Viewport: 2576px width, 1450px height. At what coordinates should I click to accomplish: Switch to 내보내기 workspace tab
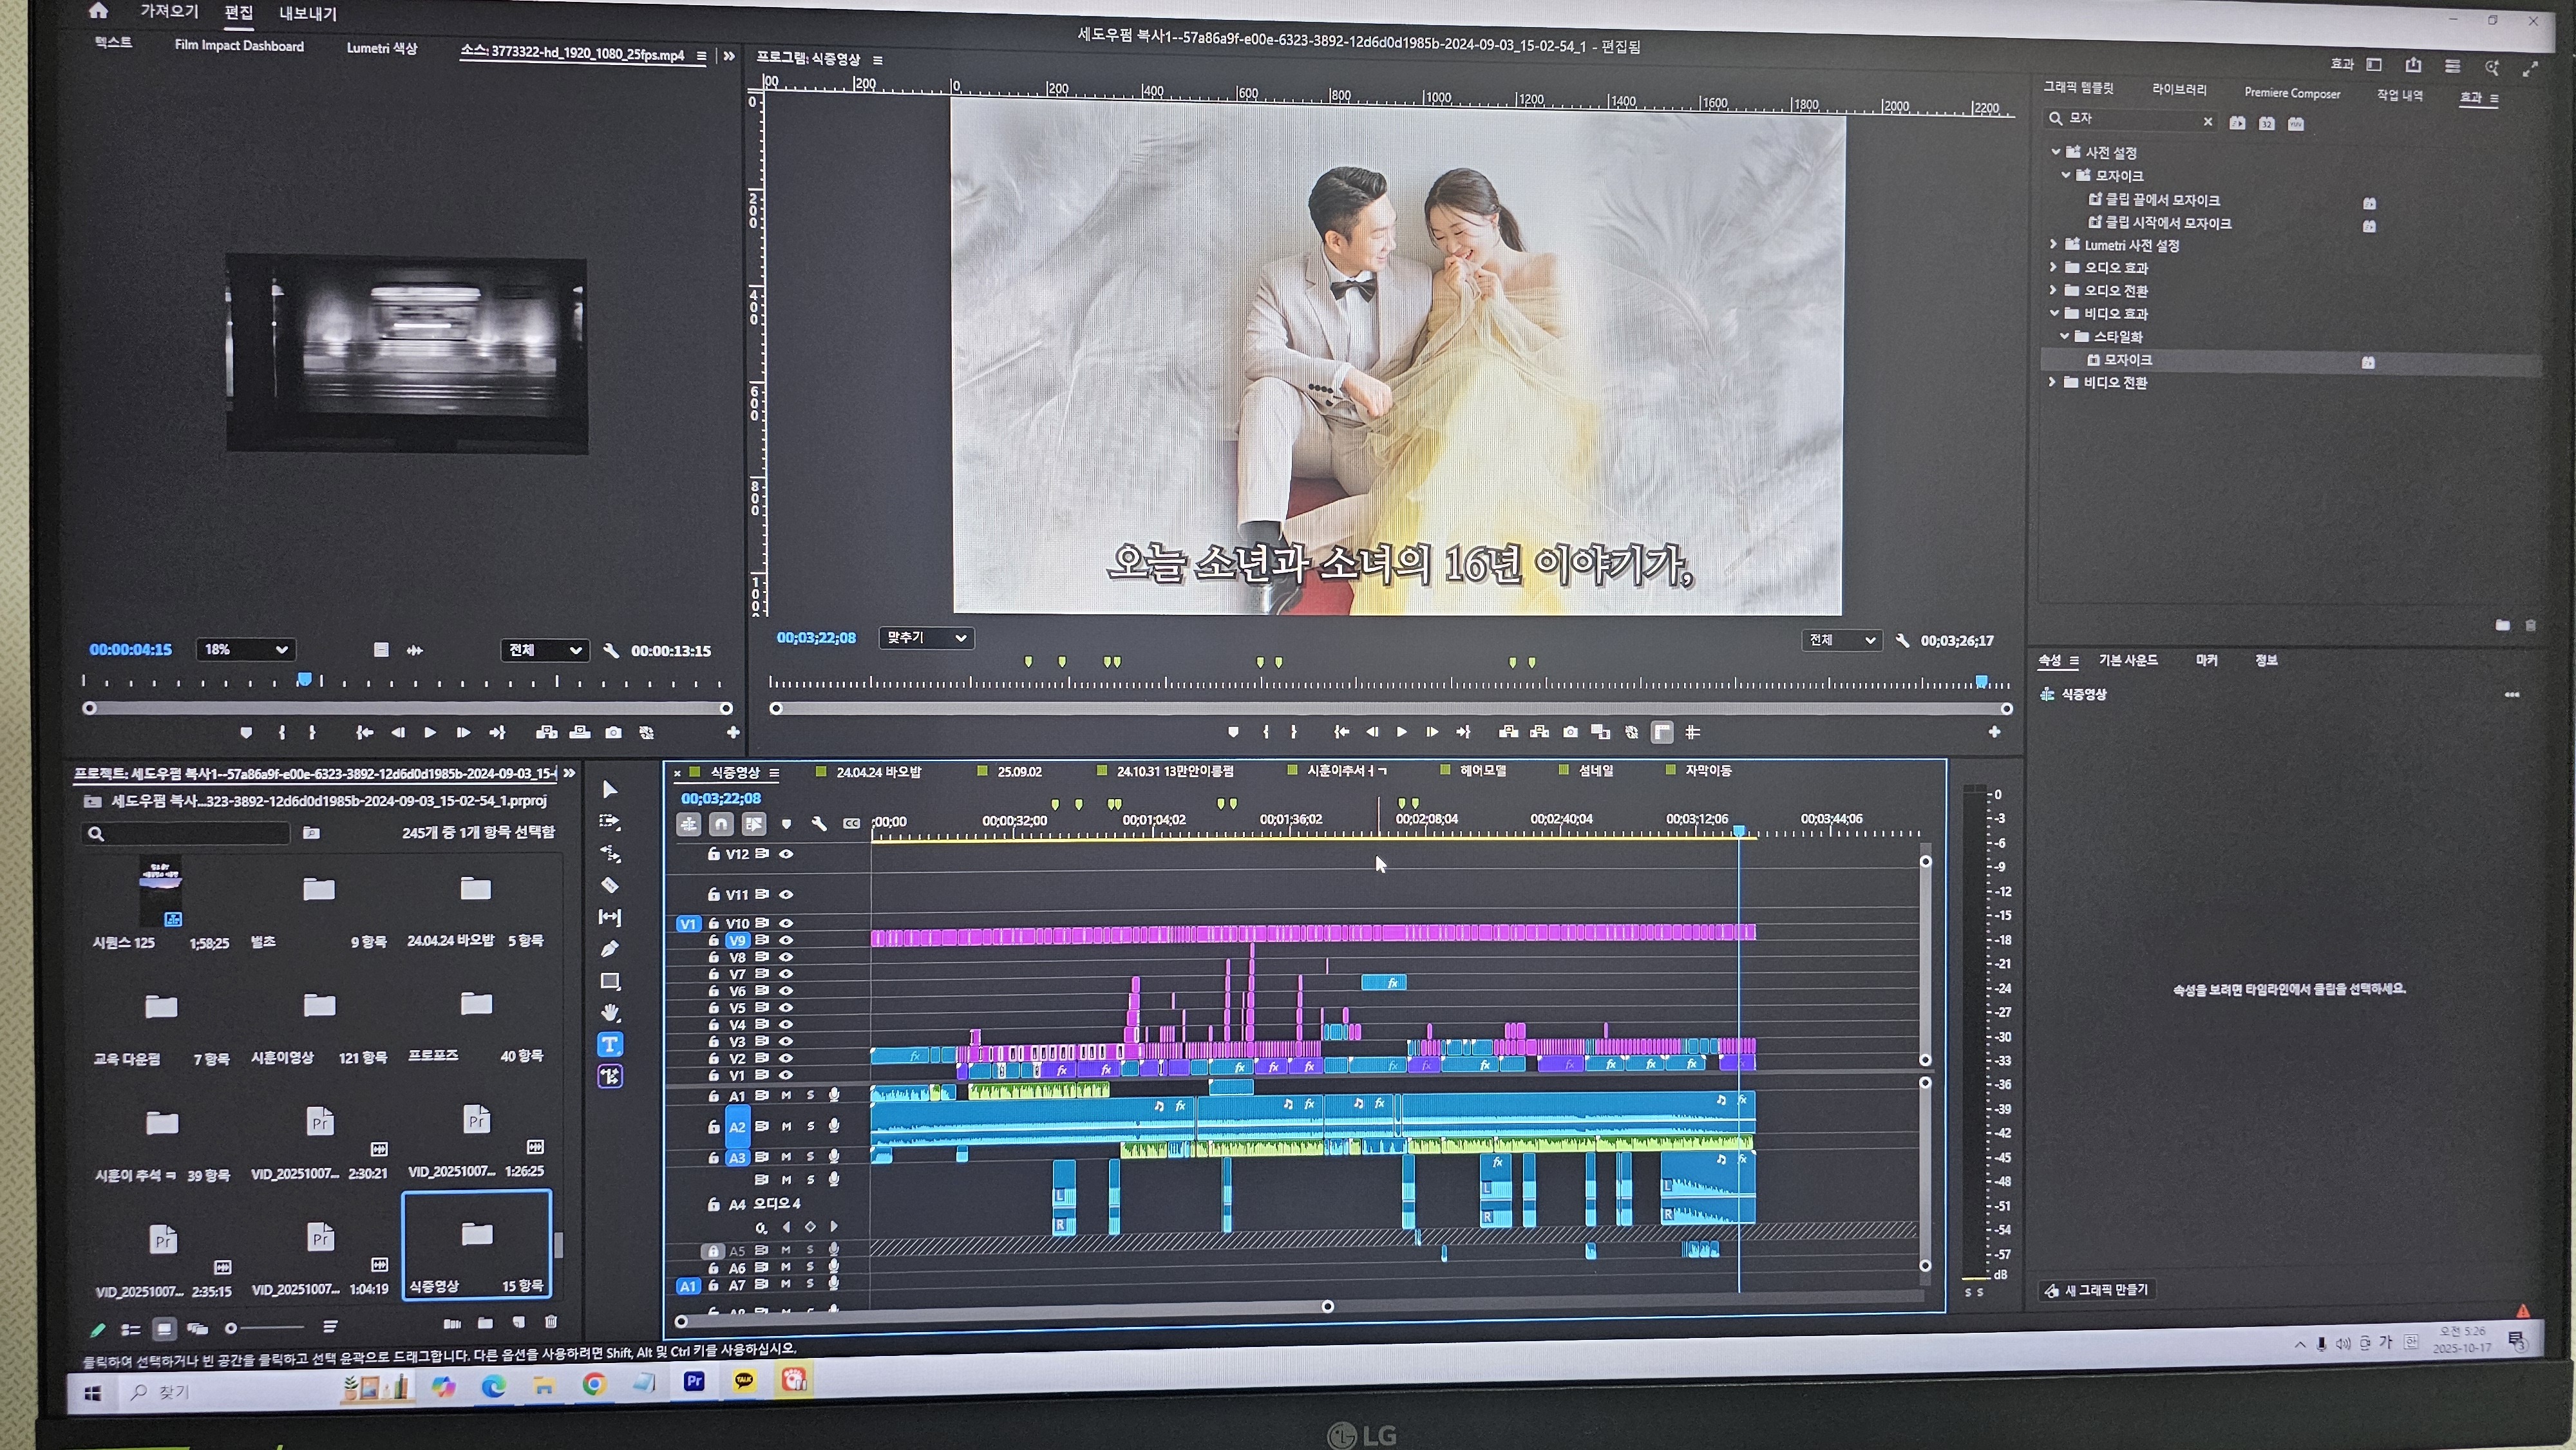pyautogui.click(x=307, y=14)
